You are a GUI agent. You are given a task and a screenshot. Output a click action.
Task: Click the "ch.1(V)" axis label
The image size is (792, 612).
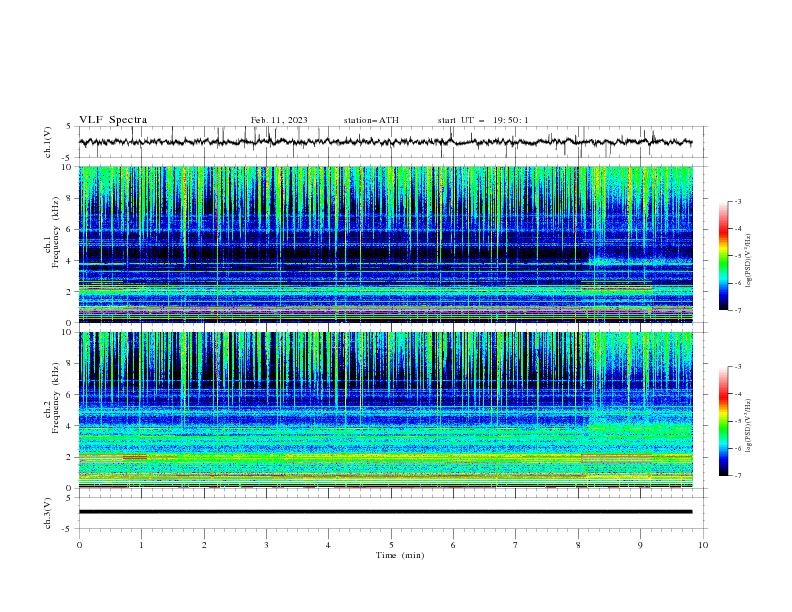click(48, 142)
